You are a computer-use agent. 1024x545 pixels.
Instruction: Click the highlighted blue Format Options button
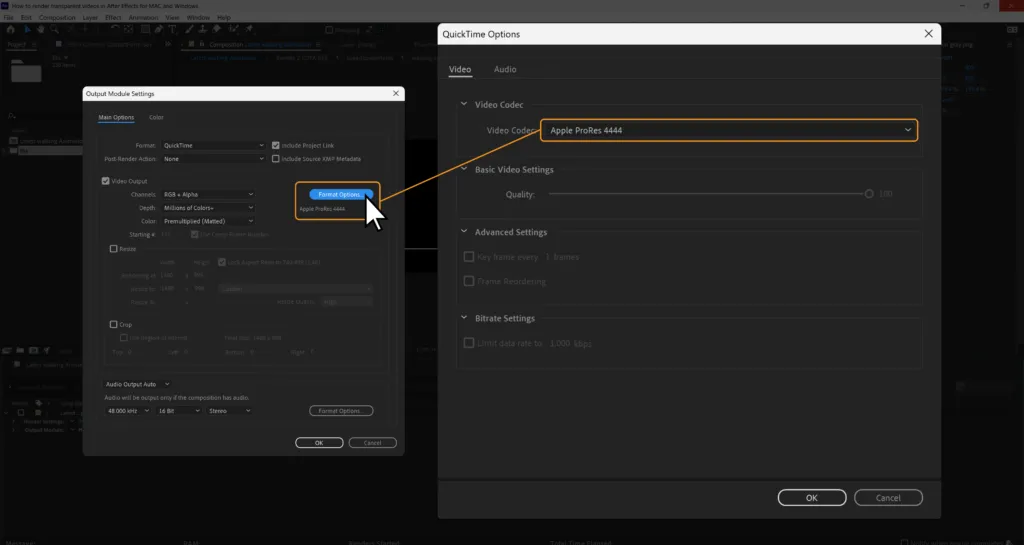coord(341,195)
